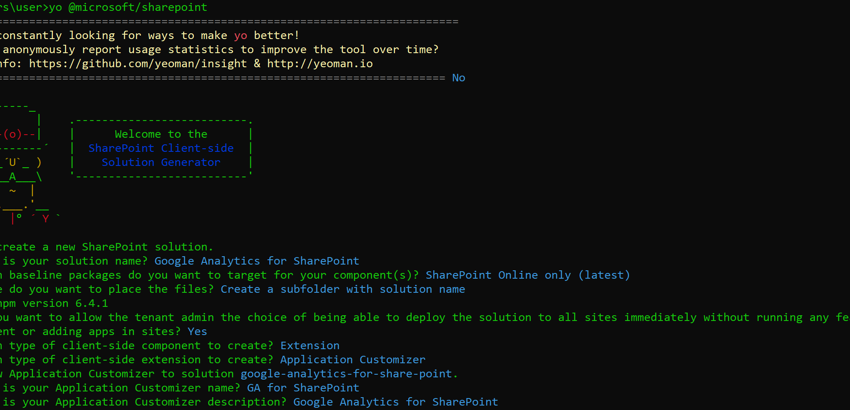Click the blue 'No' answer

pos(459,78)
